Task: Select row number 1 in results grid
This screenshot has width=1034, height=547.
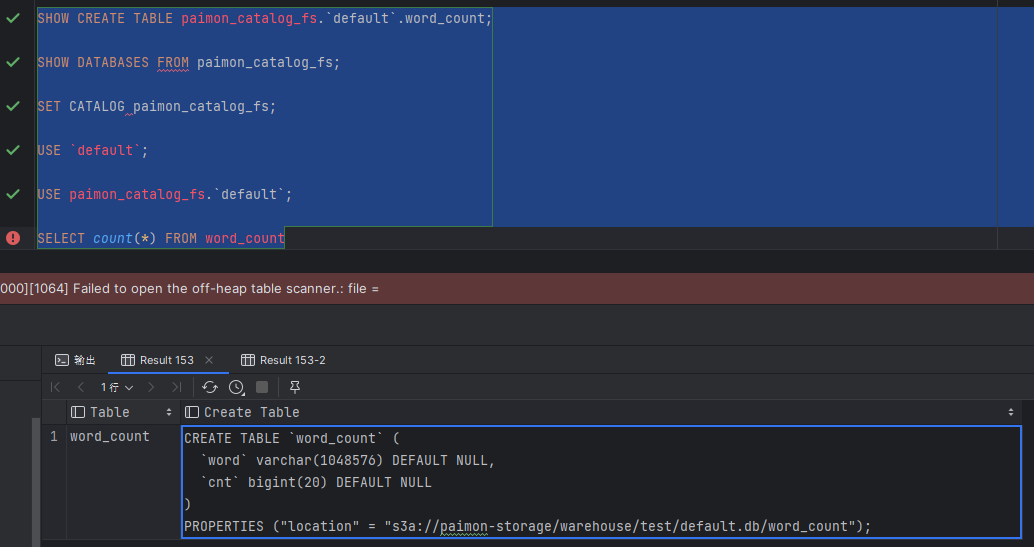Action: click(54, 437)
